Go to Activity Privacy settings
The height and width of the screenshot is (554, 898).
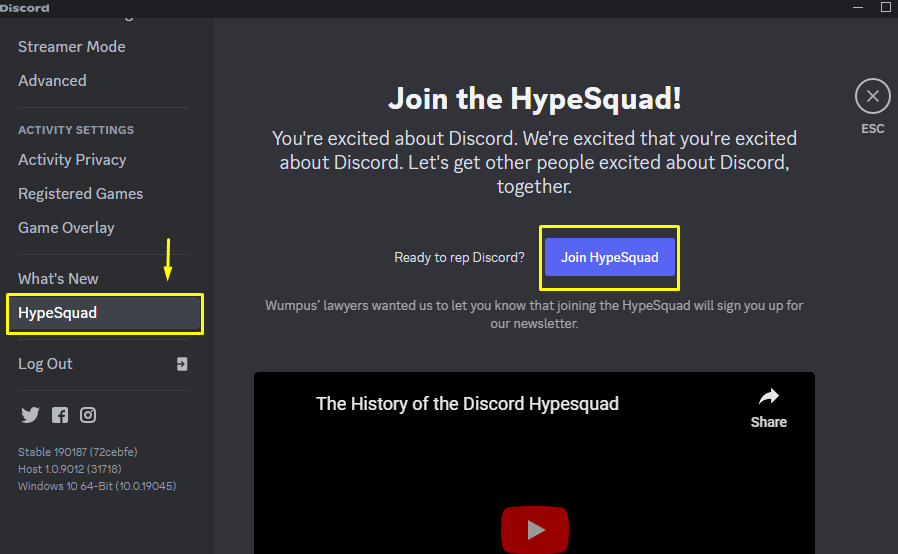click(x=72, y=160)
